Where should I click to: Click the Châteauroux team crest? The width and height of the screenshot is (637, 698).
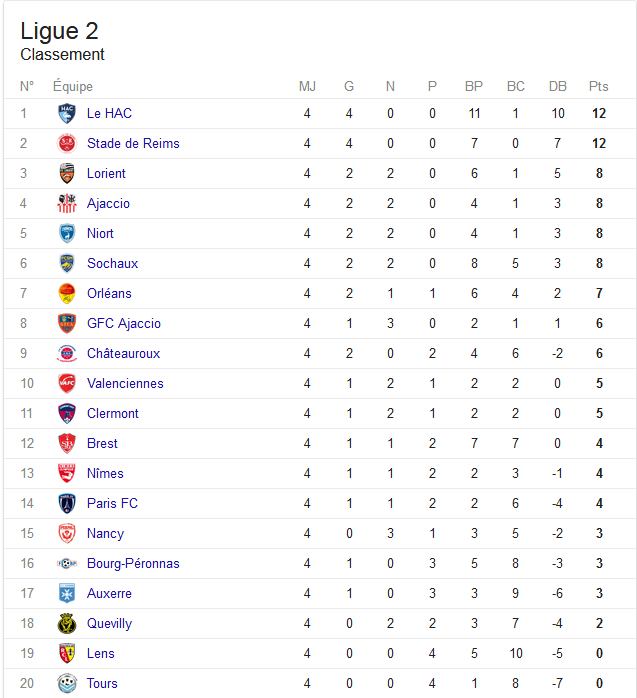coord(67,353)
